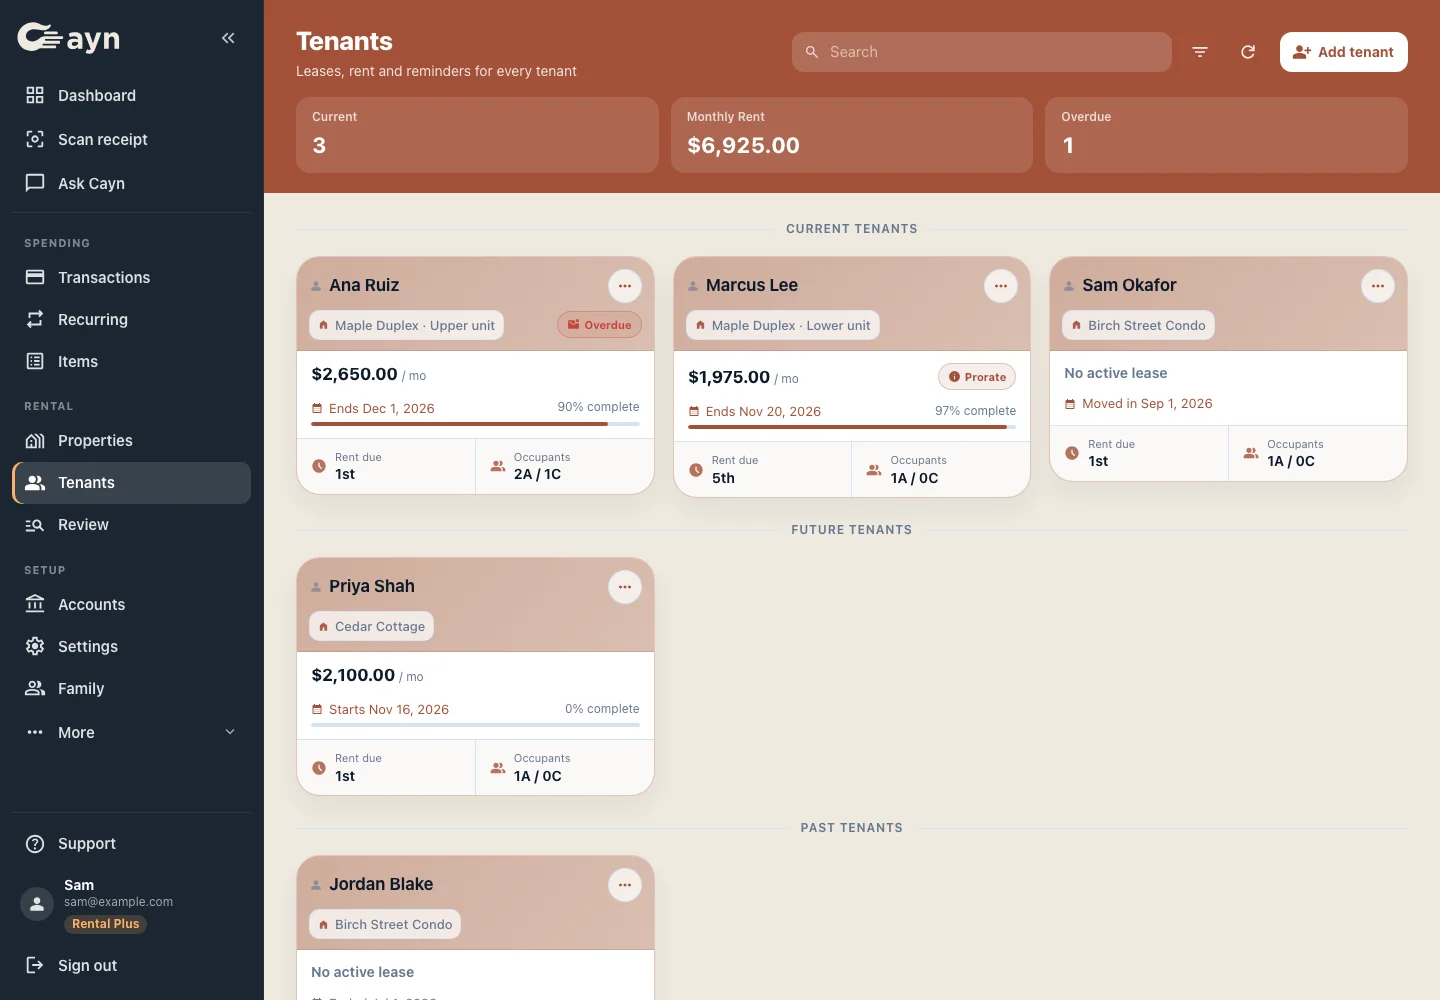The width and height of the screenshot is (1440, 1000).
Task: Expand the More menu
Action: click(x=132, y=732)
